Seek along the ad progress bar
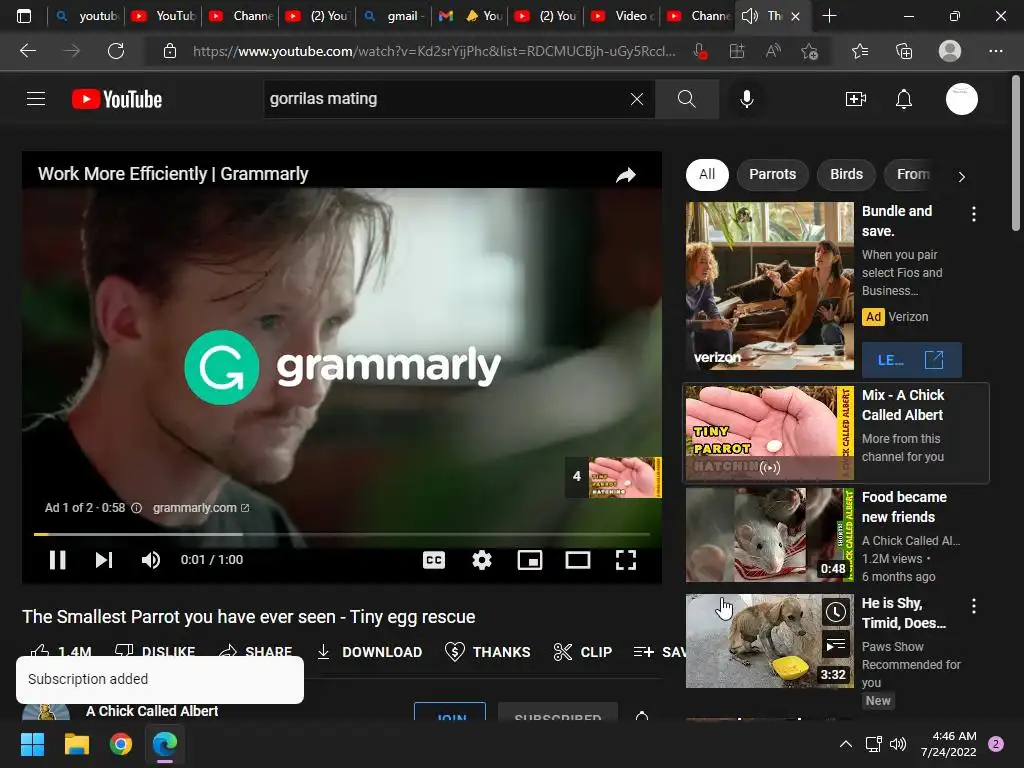The image size is (1024, 768). [342, 534]
